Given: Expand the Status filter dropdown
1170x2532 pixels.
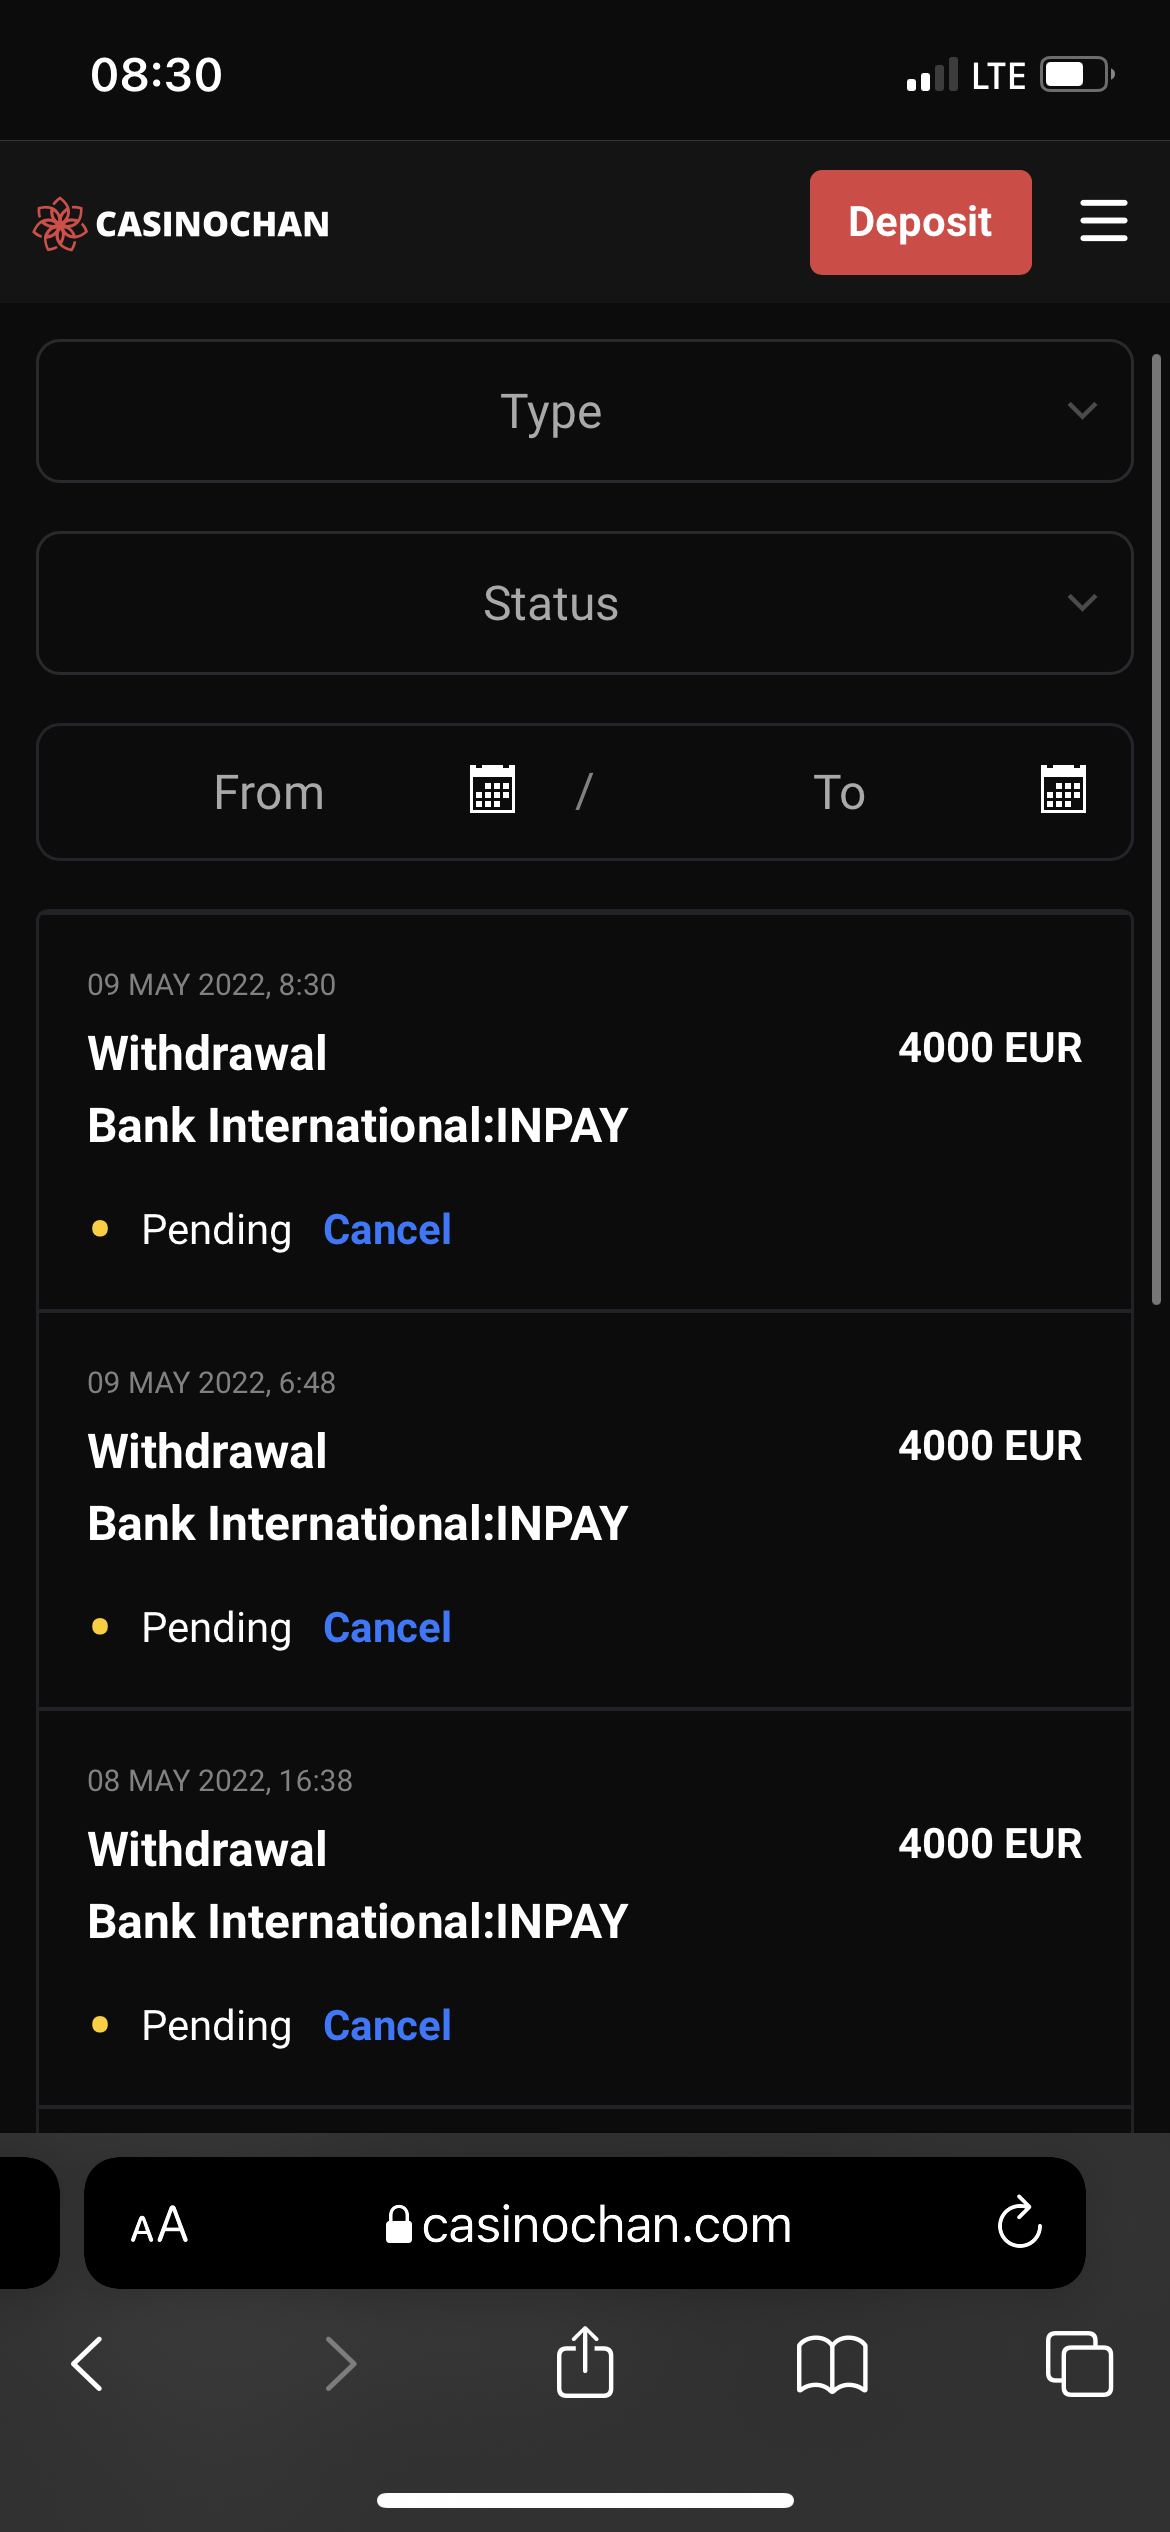Looking at the screenshot, I should pyautogui.click(x=584, y=603).
